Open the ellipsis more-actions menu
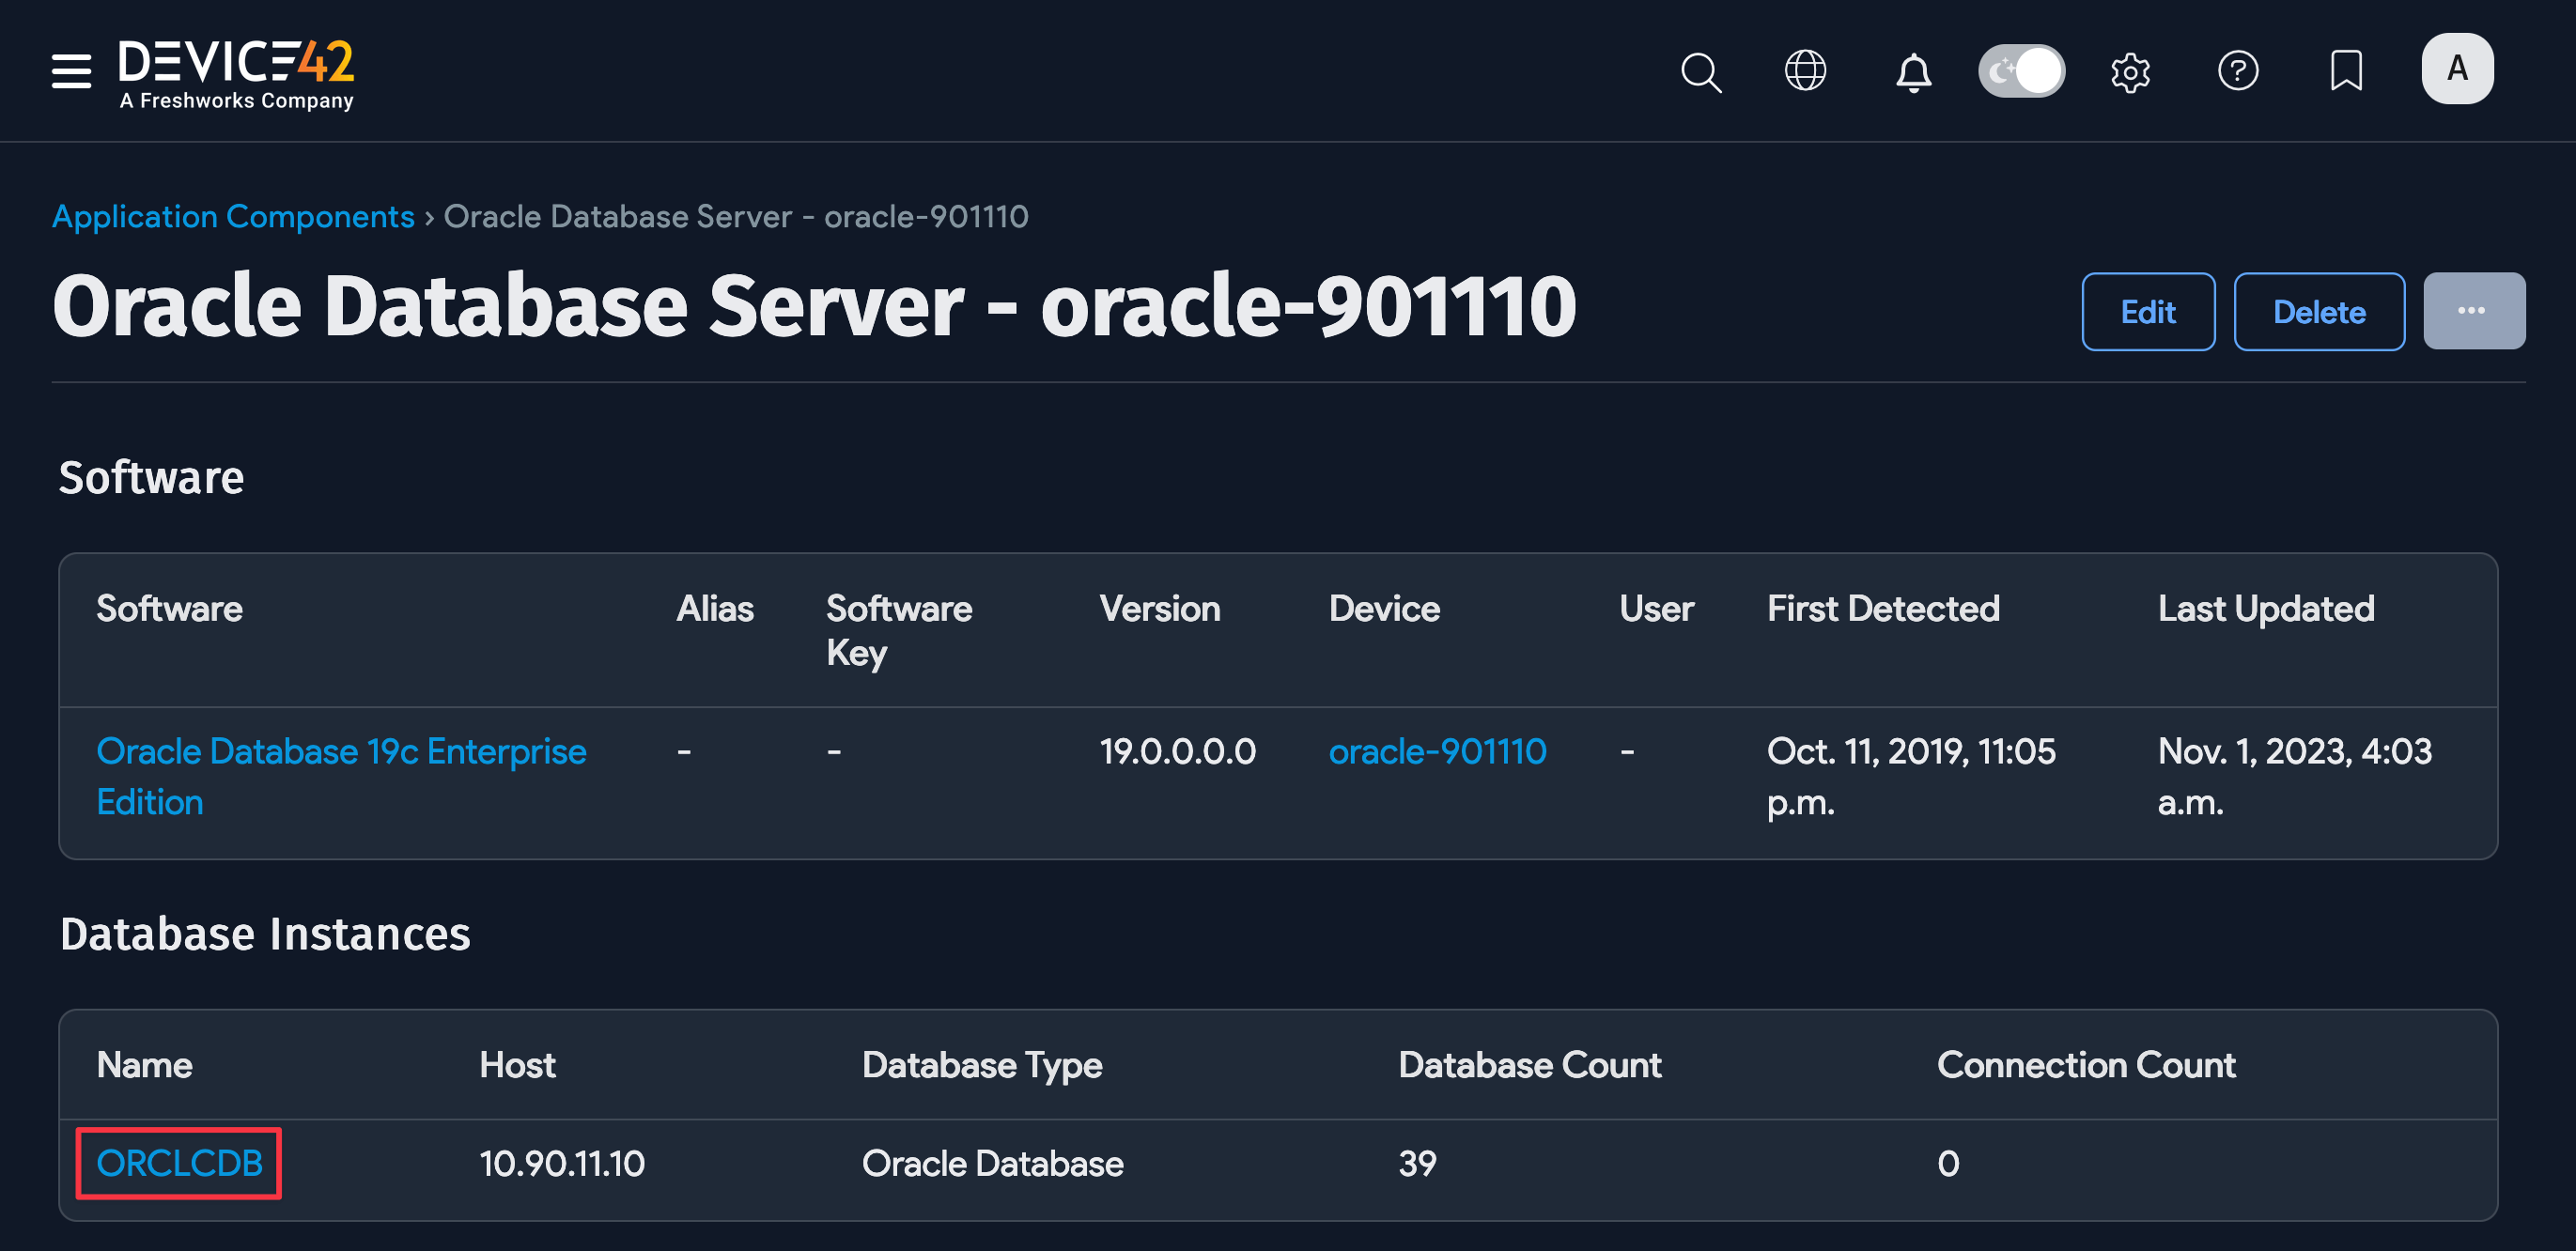The image size is (2576, 1251). click(2474, 311)
